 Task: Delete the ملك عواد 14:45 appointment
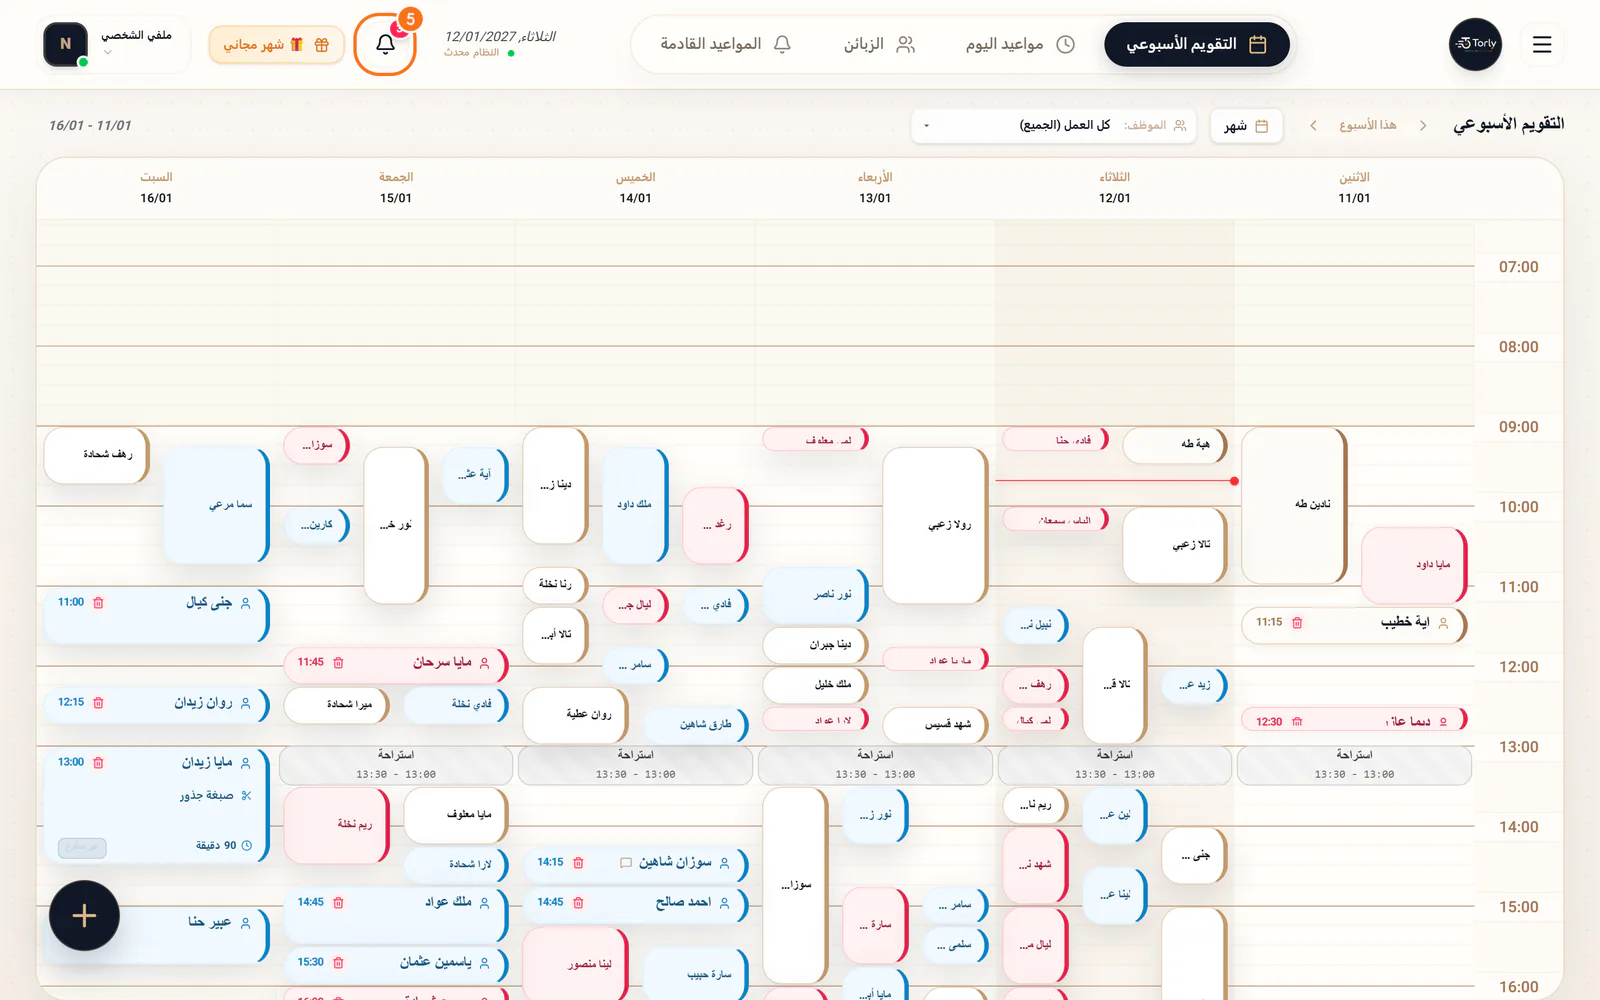click(338, 902)
